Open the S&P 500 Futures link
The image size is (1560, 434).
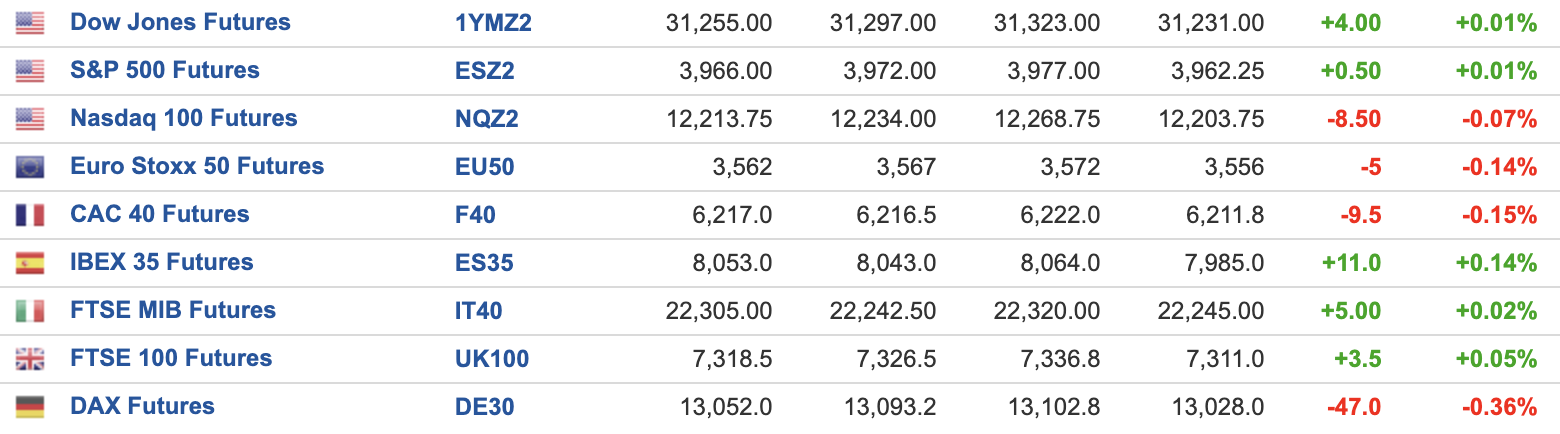(x=165, y=70)
